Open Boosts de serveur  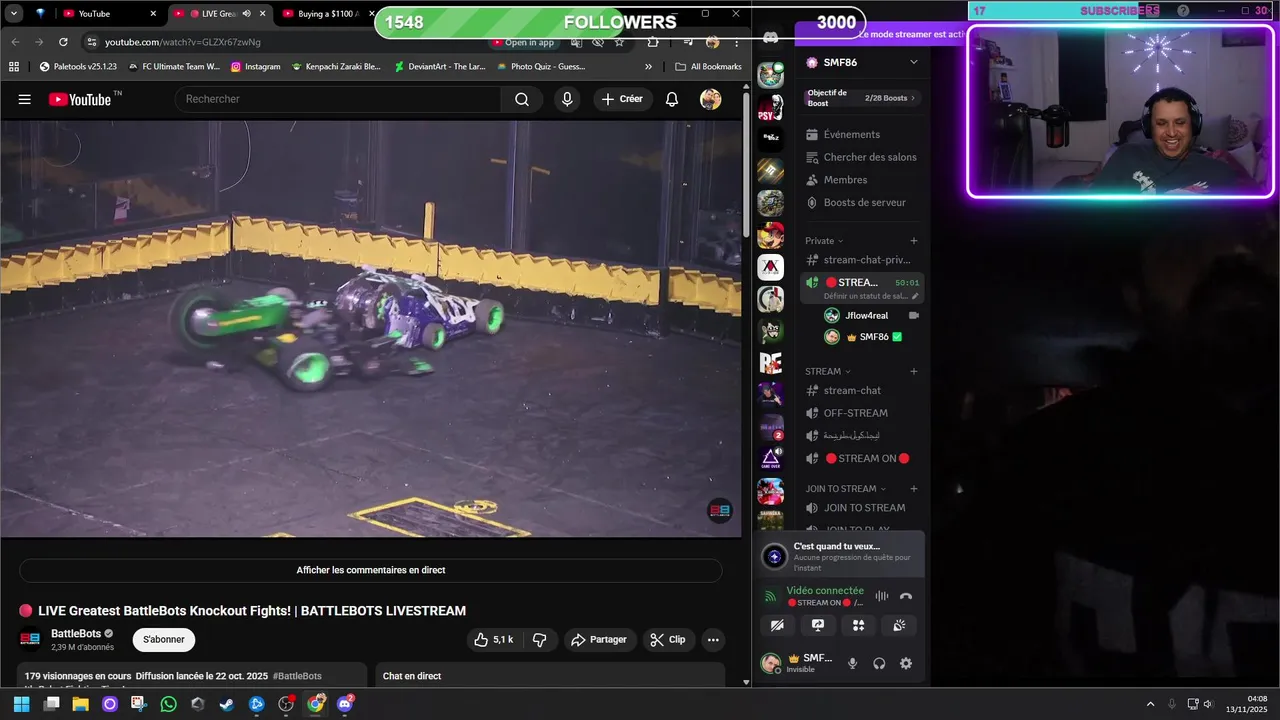click(862, 202)
